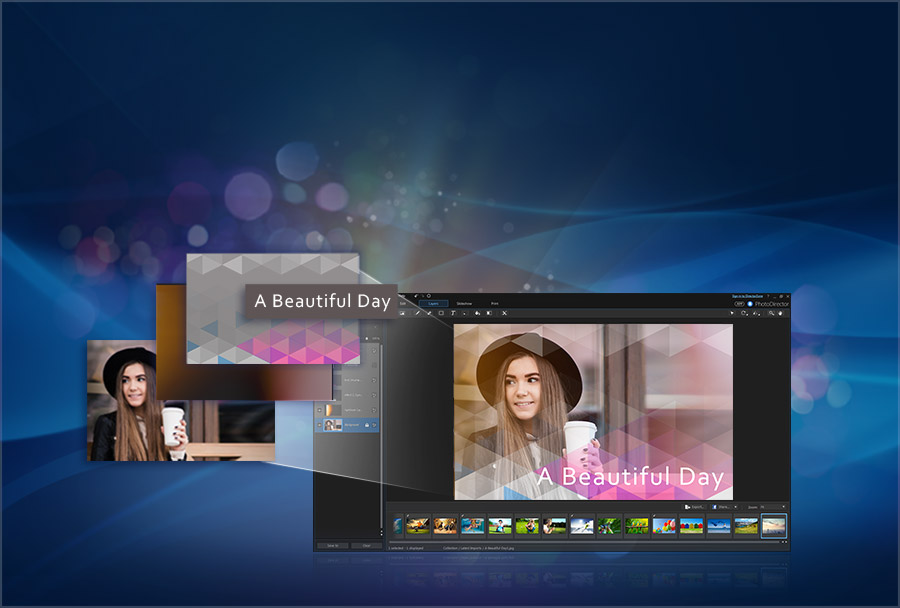Click the edited photo in canvas
Viewport: 900px width, 608px height.
593,412
